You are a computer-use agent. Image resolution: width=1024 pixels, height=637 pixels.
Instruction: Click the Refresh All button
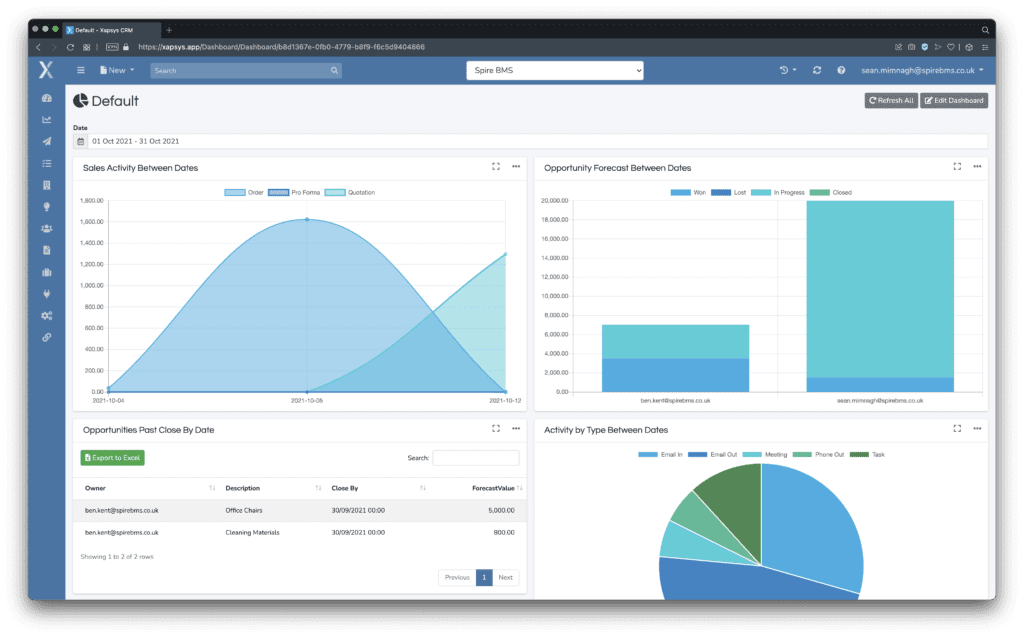(x=891, y=101)
